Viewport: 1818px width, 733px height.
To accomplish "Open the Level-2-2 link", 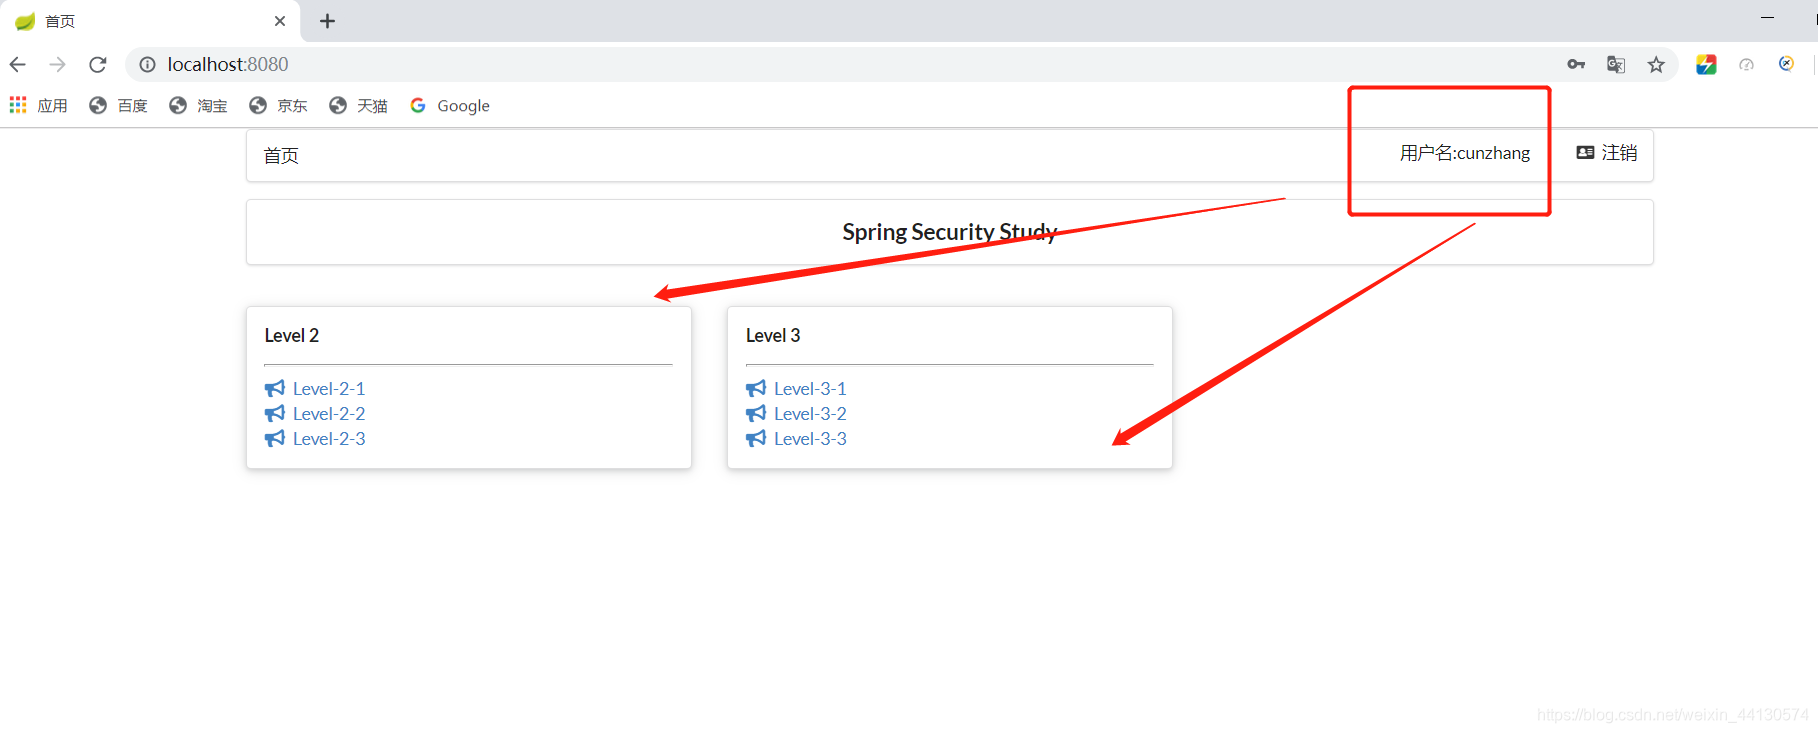I will [329, 413].
